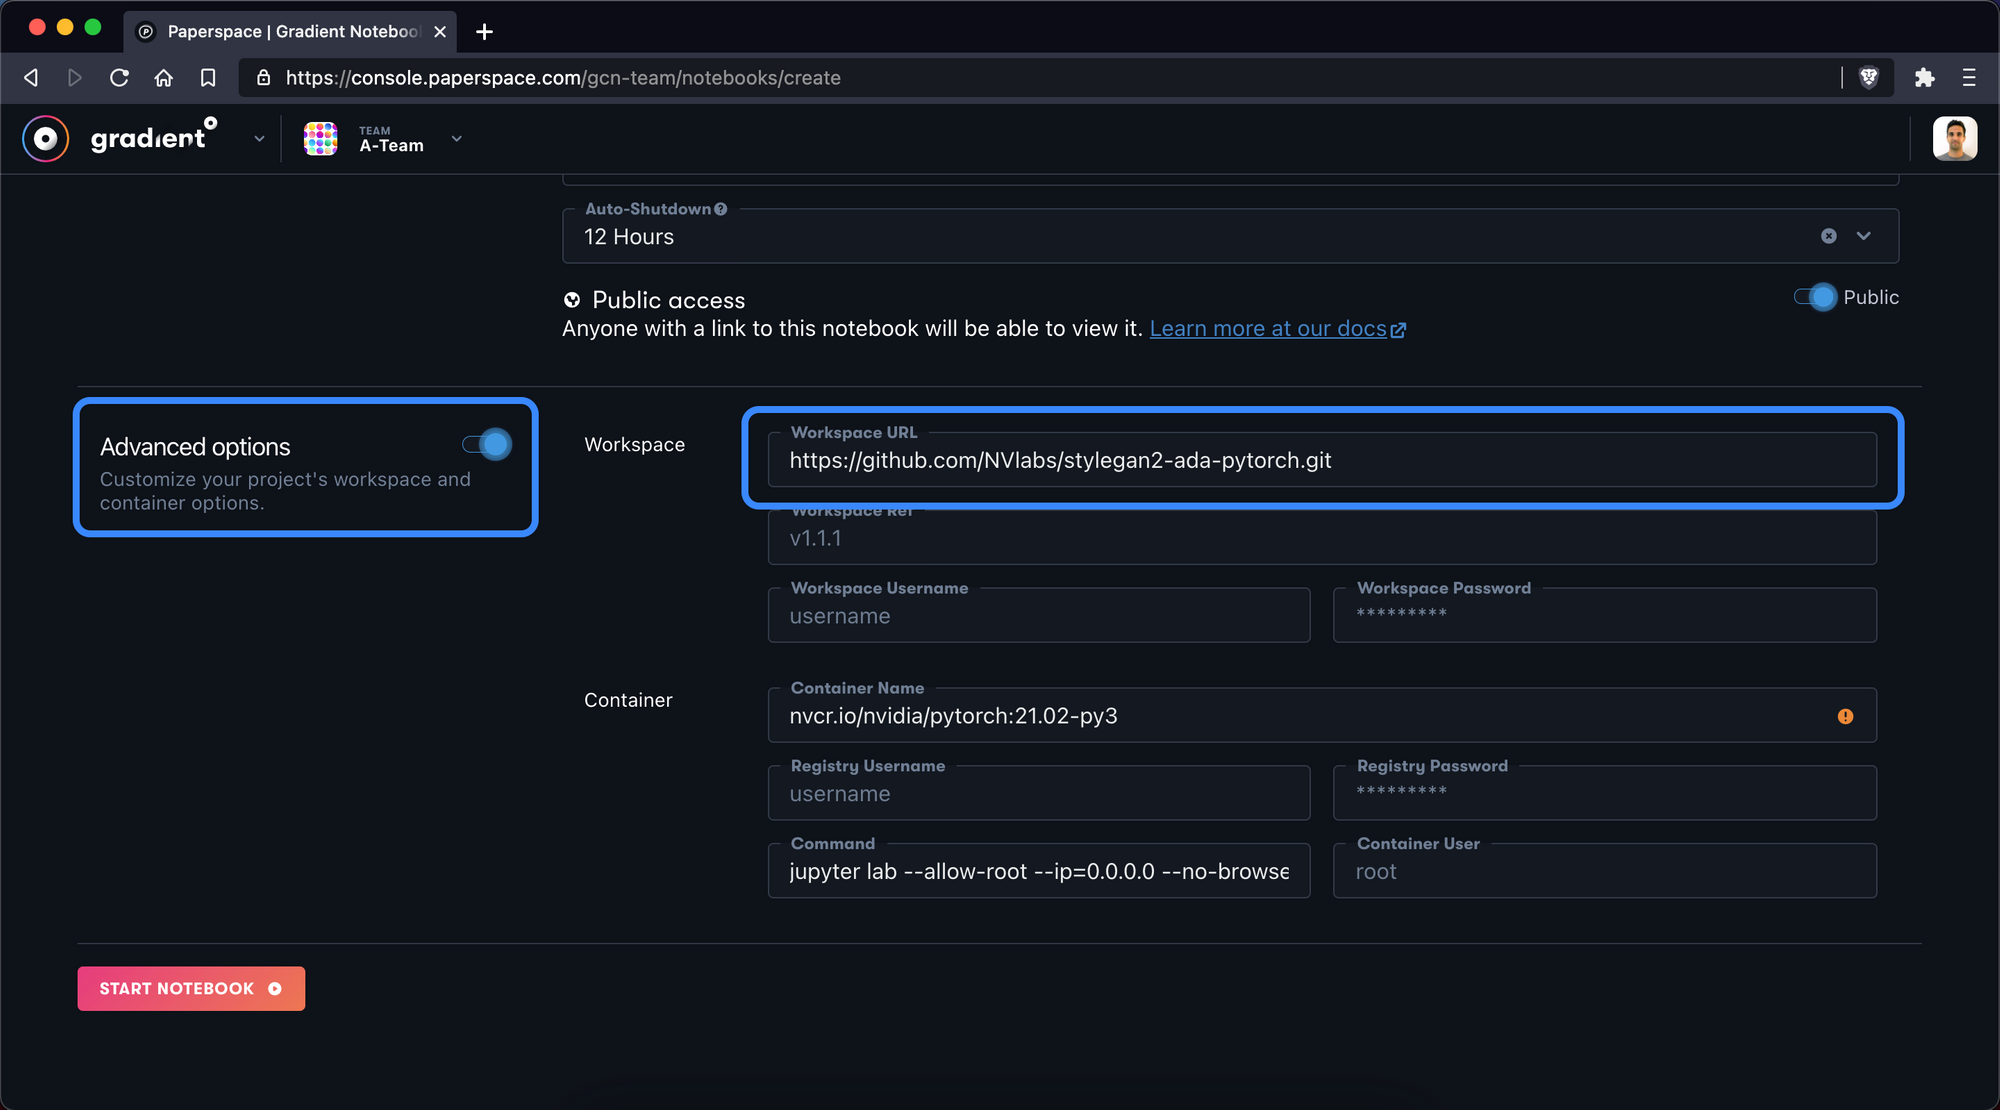Toggle the Public access switch
This screenshot has height=1110, width=2000.
(x=1816, y=297)
